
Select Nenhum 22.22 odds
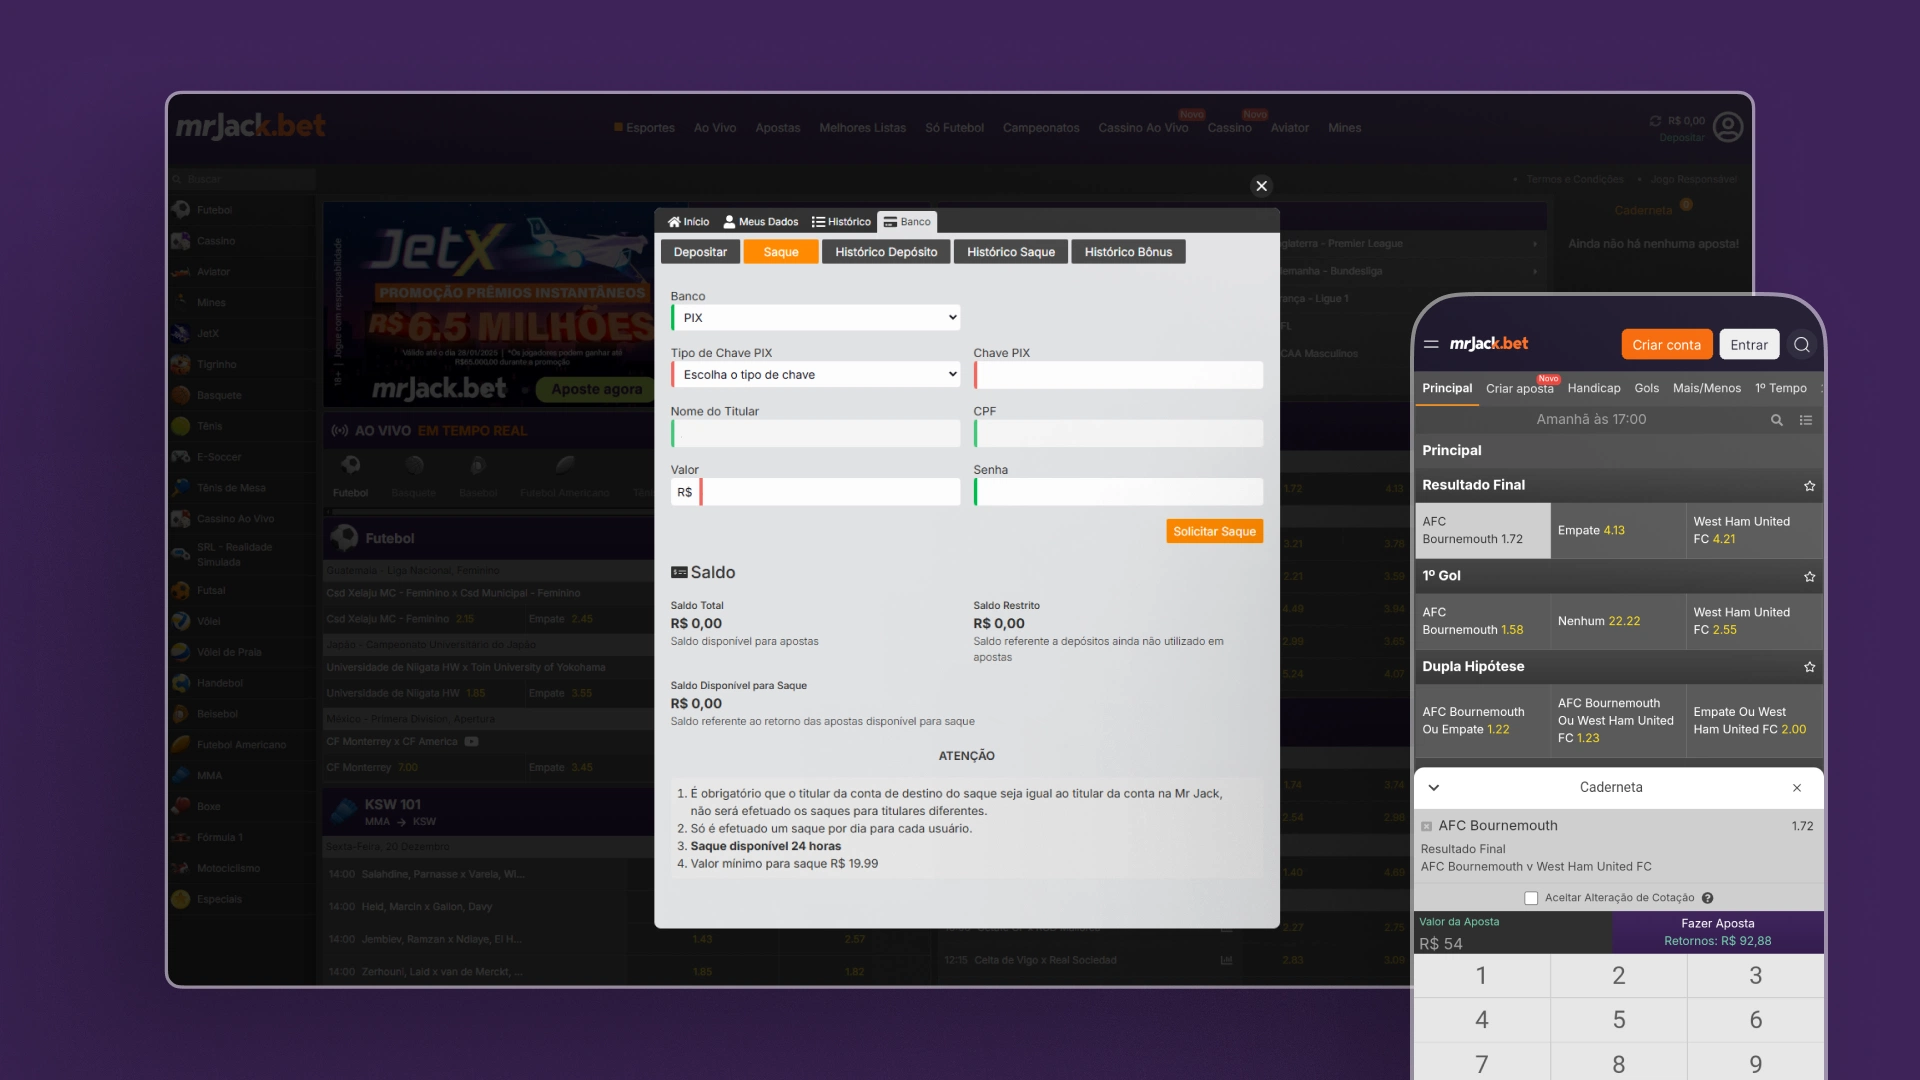click(1618, 621)
